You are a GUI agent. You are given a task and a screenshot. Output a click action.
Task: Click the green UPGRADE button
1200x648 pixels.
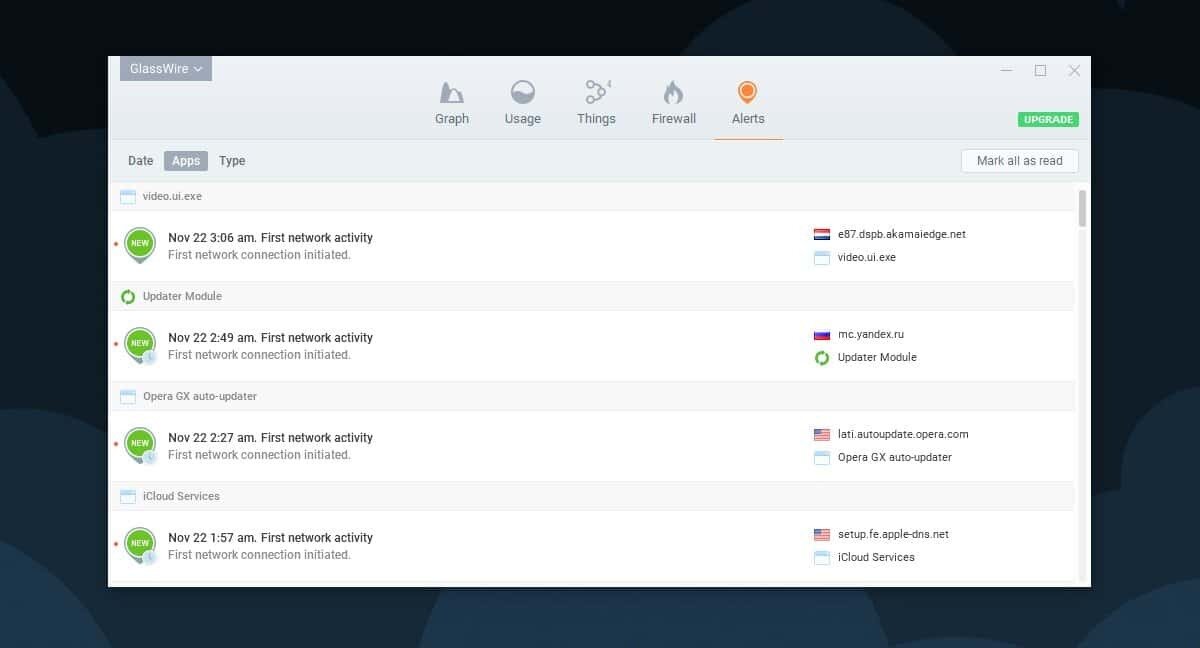(x=1047, y=119)
